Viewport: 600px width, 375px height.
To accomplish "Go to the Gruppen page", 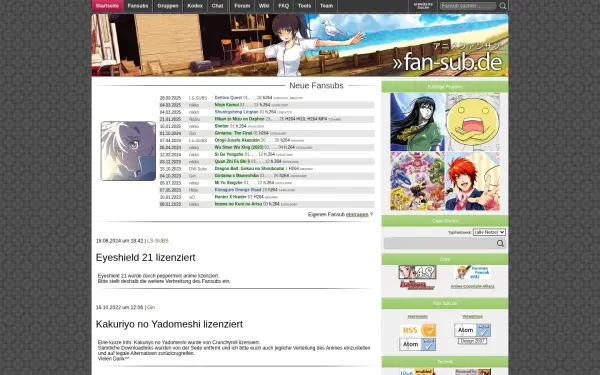I will (168, 6).
